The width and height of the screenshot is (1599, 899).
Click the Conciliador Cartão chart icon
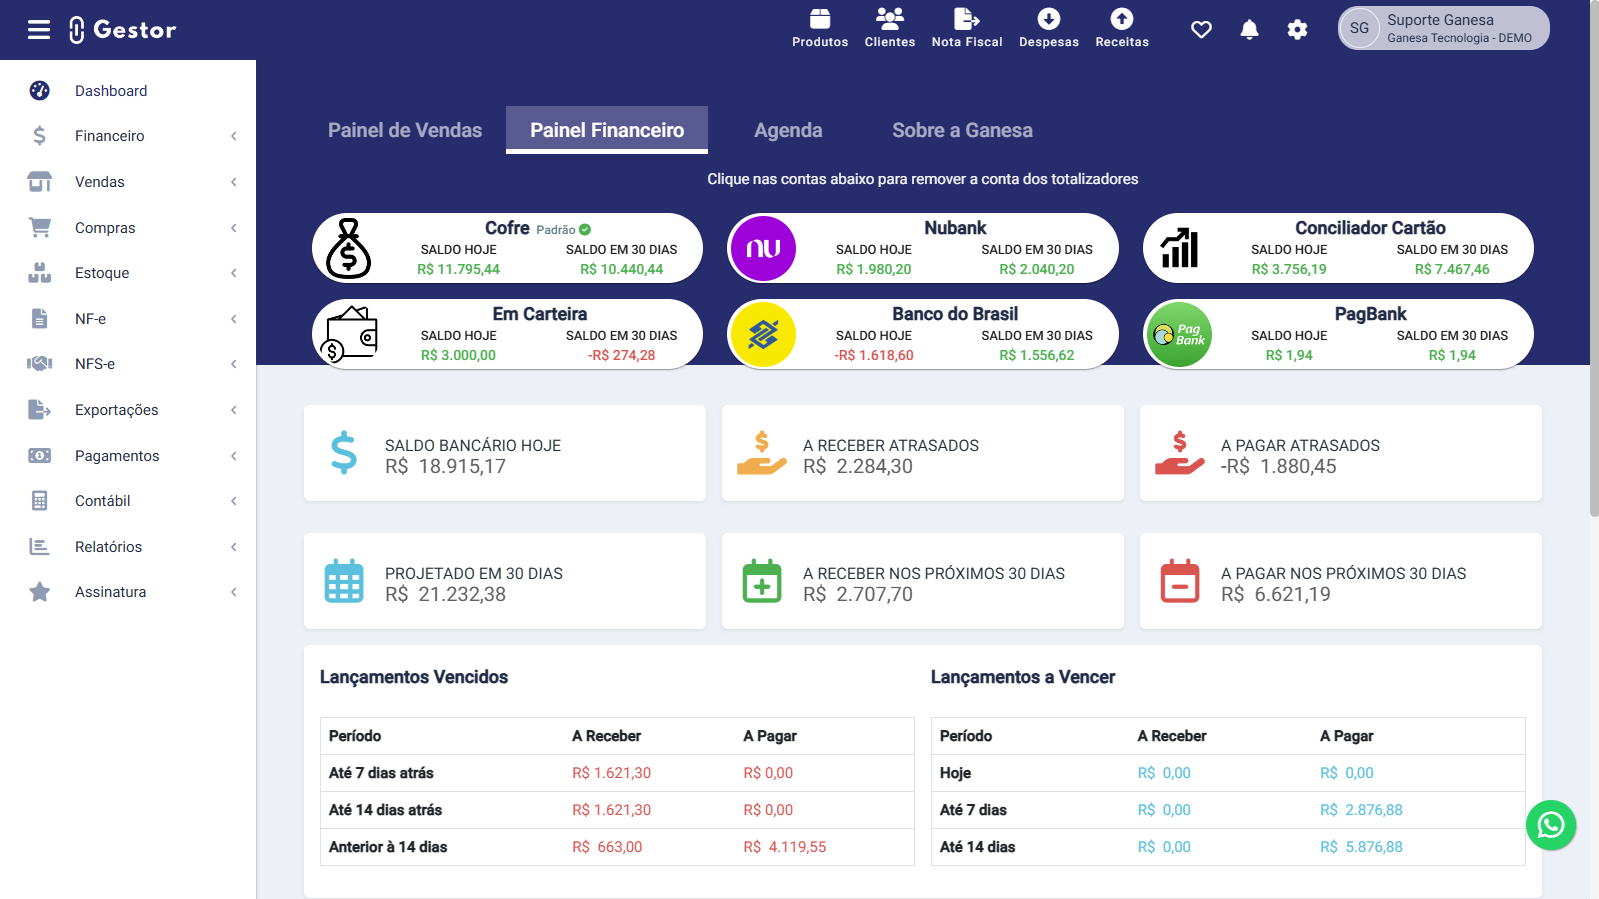click(x=1179, y=248)
